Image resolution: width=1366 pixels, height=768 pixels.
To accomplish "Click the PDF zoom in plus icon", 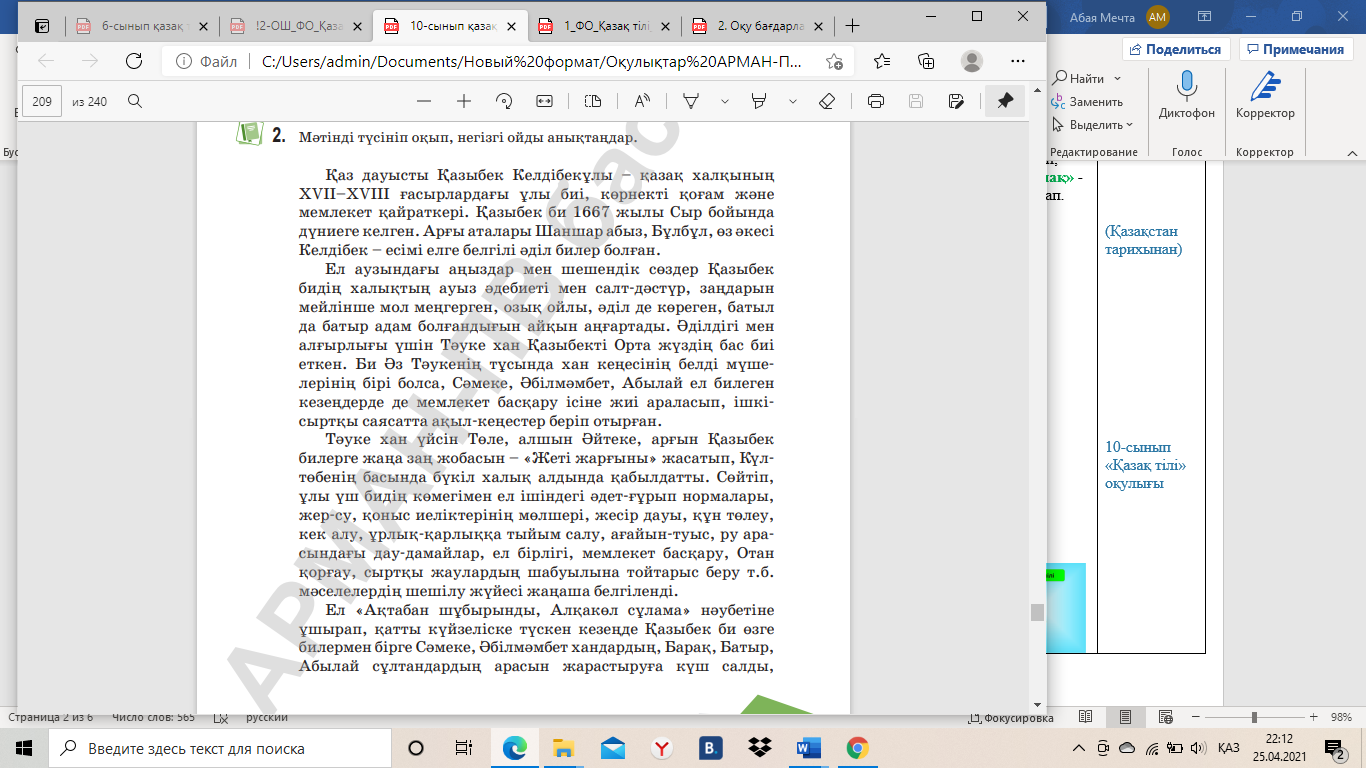I will [464, 101].
